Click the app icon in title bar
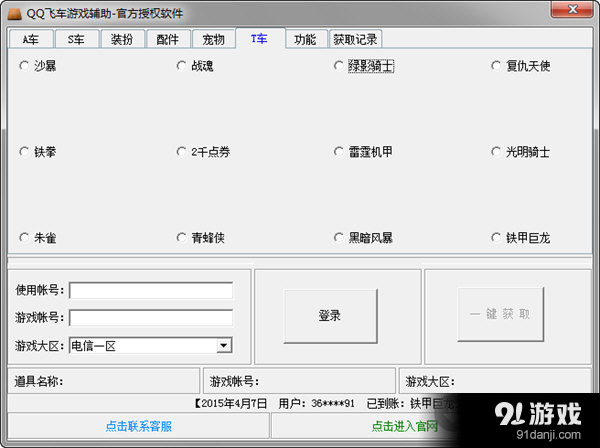Screen dimensions: 600x448 (15, 14)
